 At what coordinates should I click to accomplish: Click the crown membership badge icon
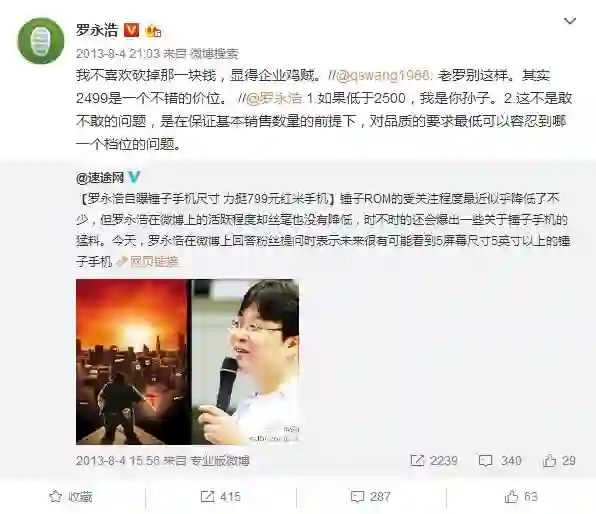coord(153,30)
